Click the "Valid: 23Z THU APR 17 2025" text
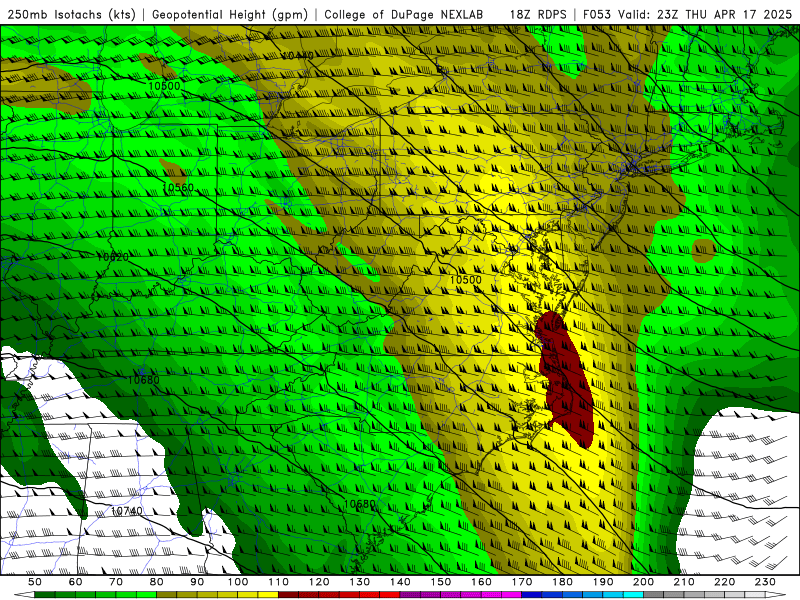Screen dimensions: 800x600 point(705,14)
